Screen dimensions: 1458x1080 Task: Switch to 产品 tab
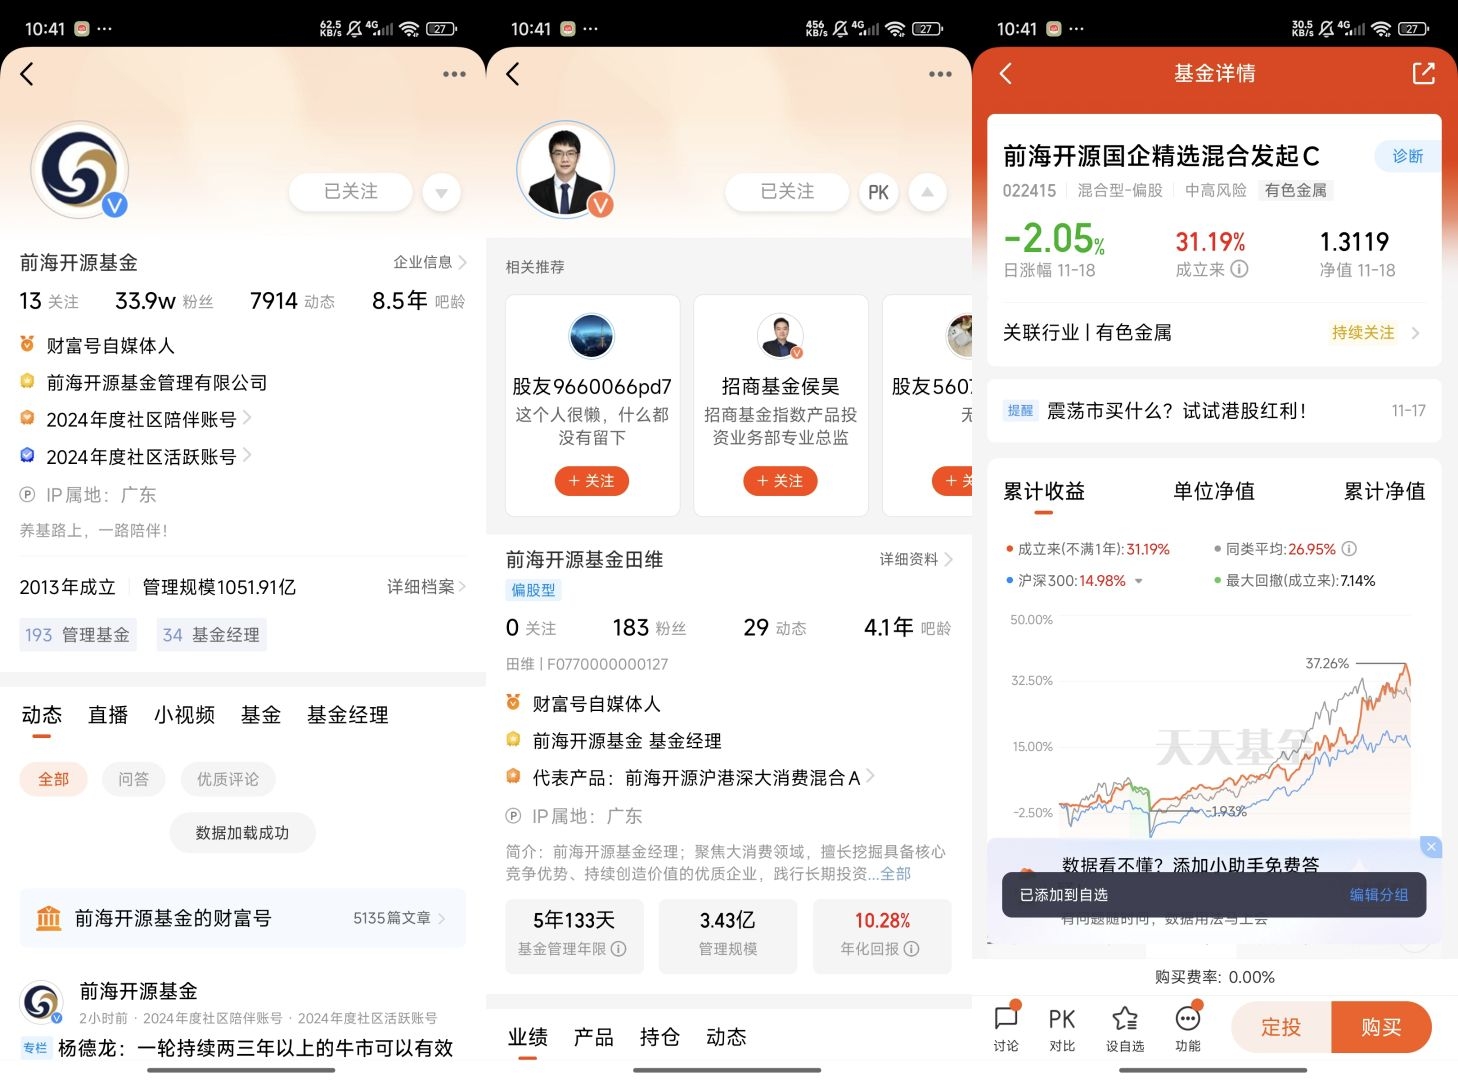pyautogui.click(x=594, y=1037)
